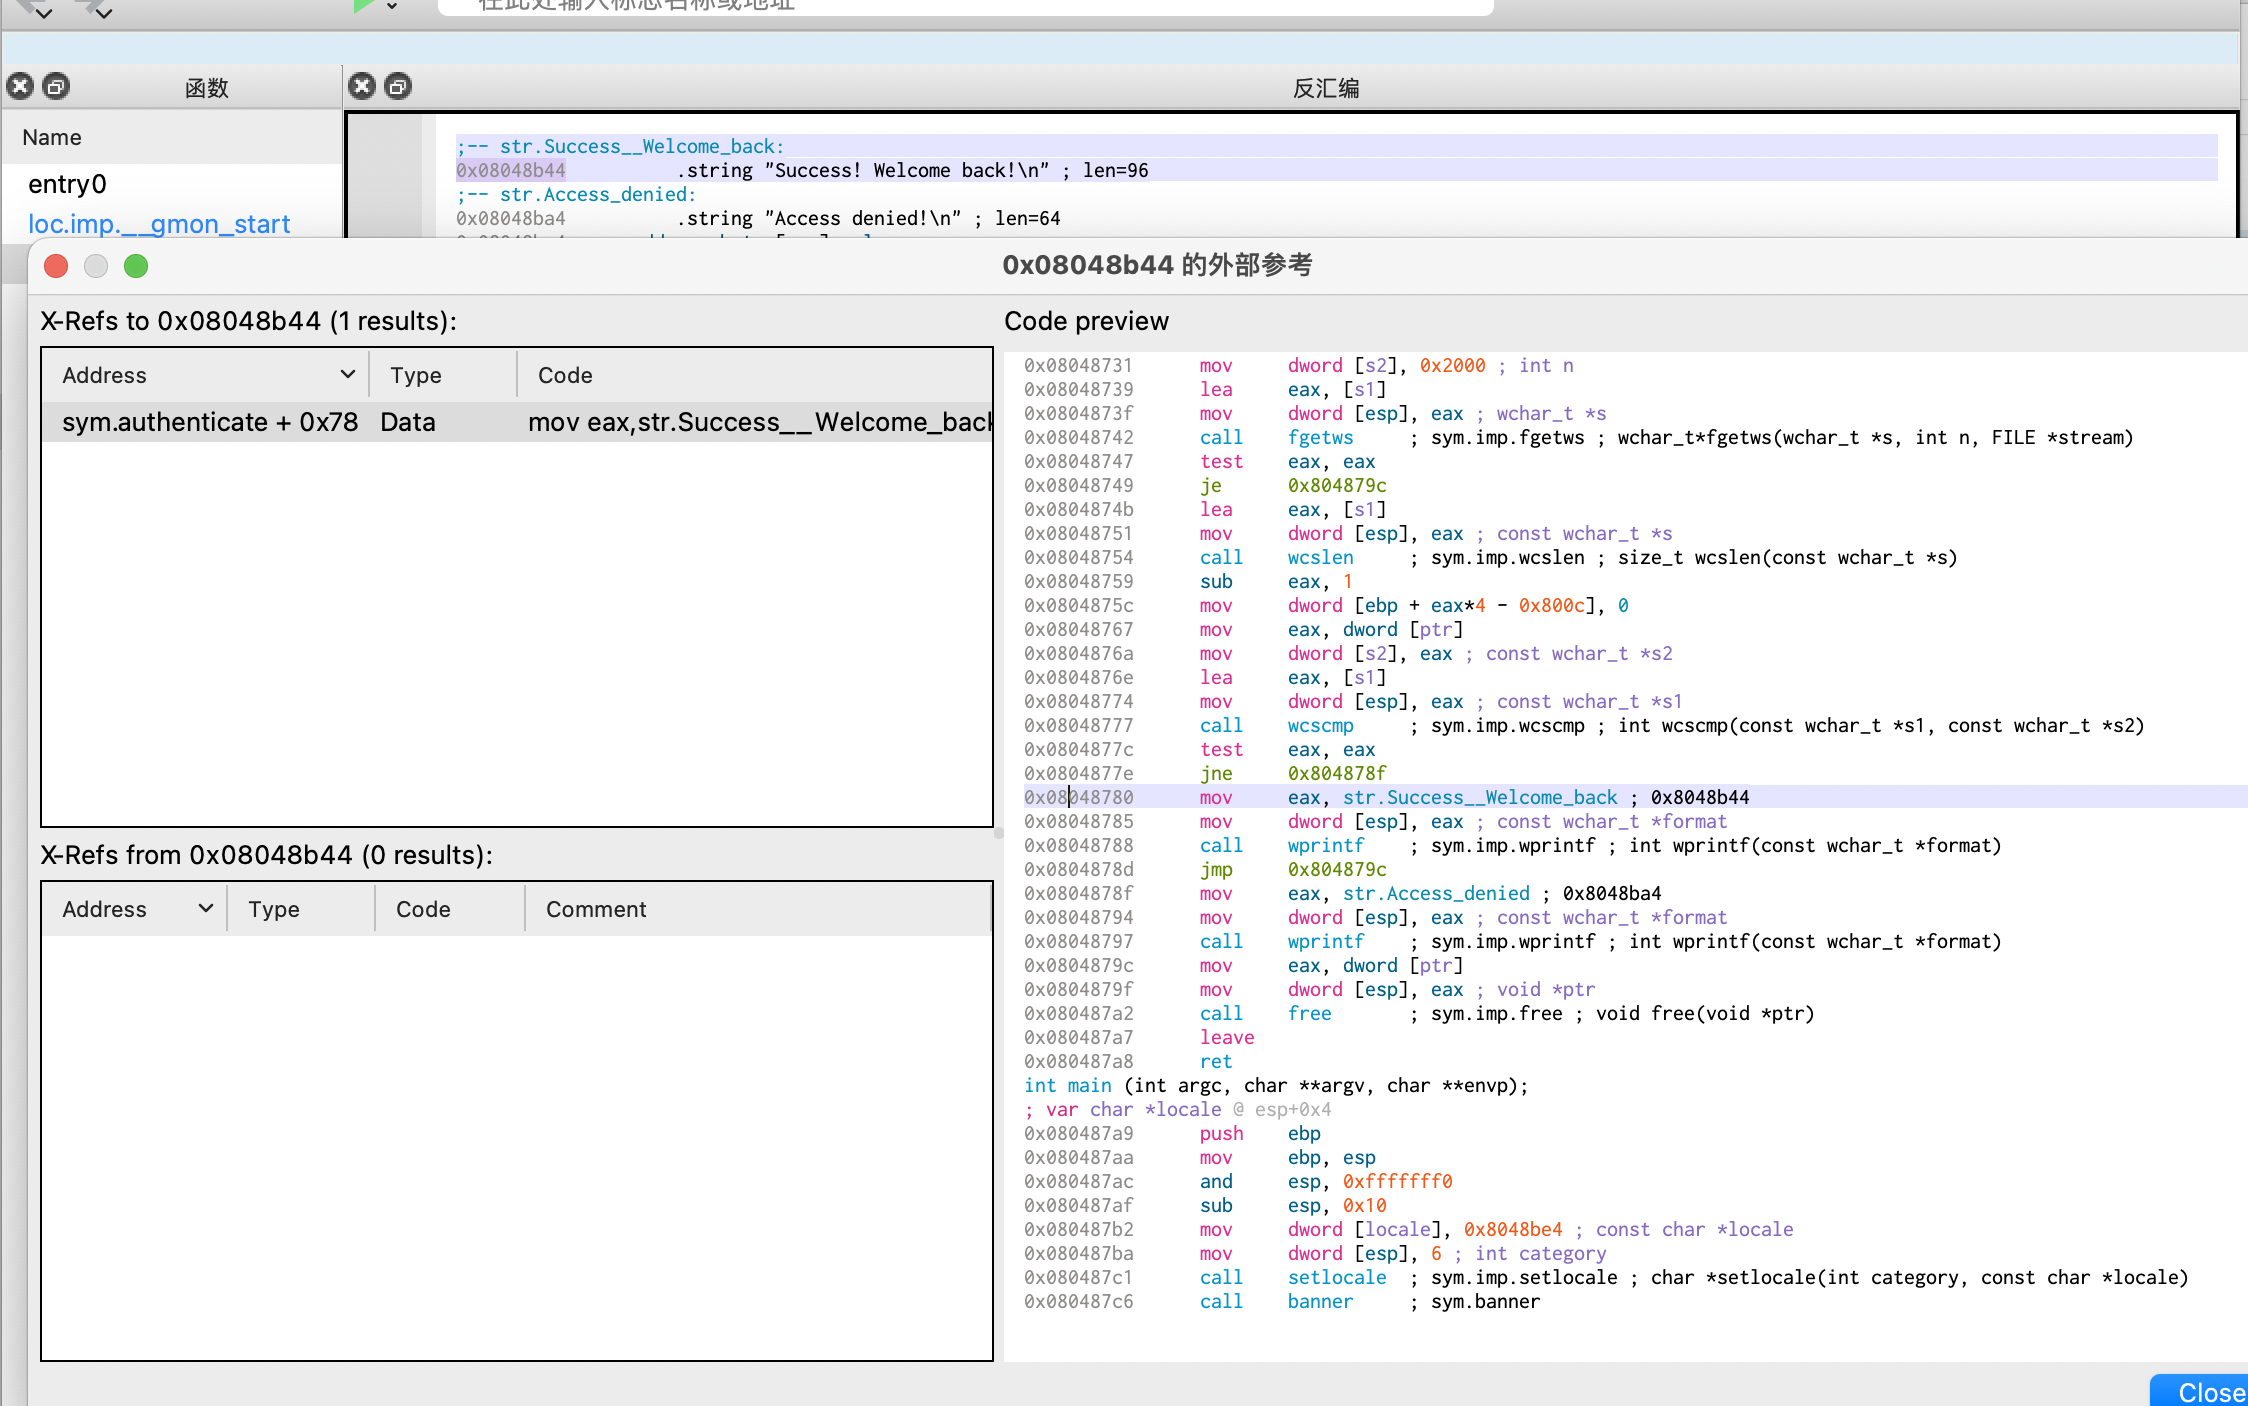
Task: Open loc.imp.__gmon_start function link
Action: 159,224
